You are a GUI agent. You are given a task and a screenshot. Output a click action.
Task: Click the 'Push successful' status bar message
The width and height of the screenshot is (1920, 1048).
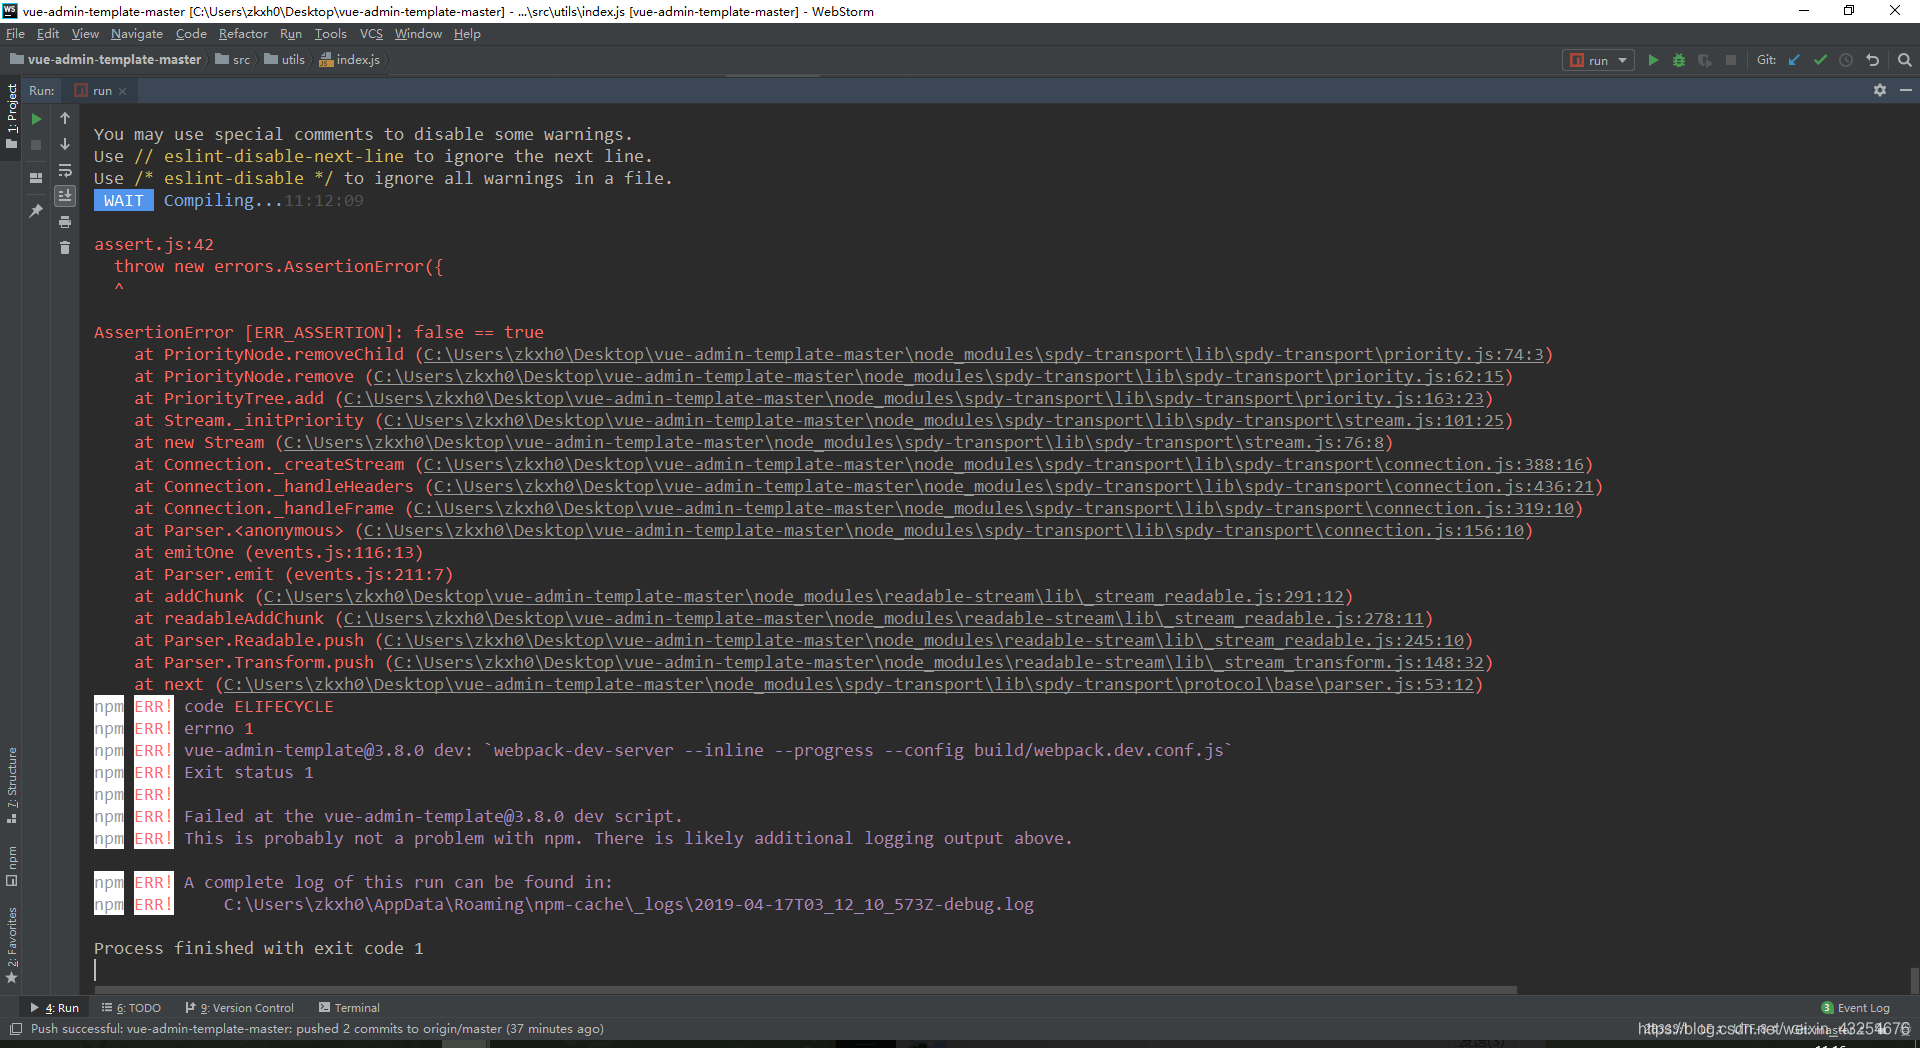point(317,1029)
